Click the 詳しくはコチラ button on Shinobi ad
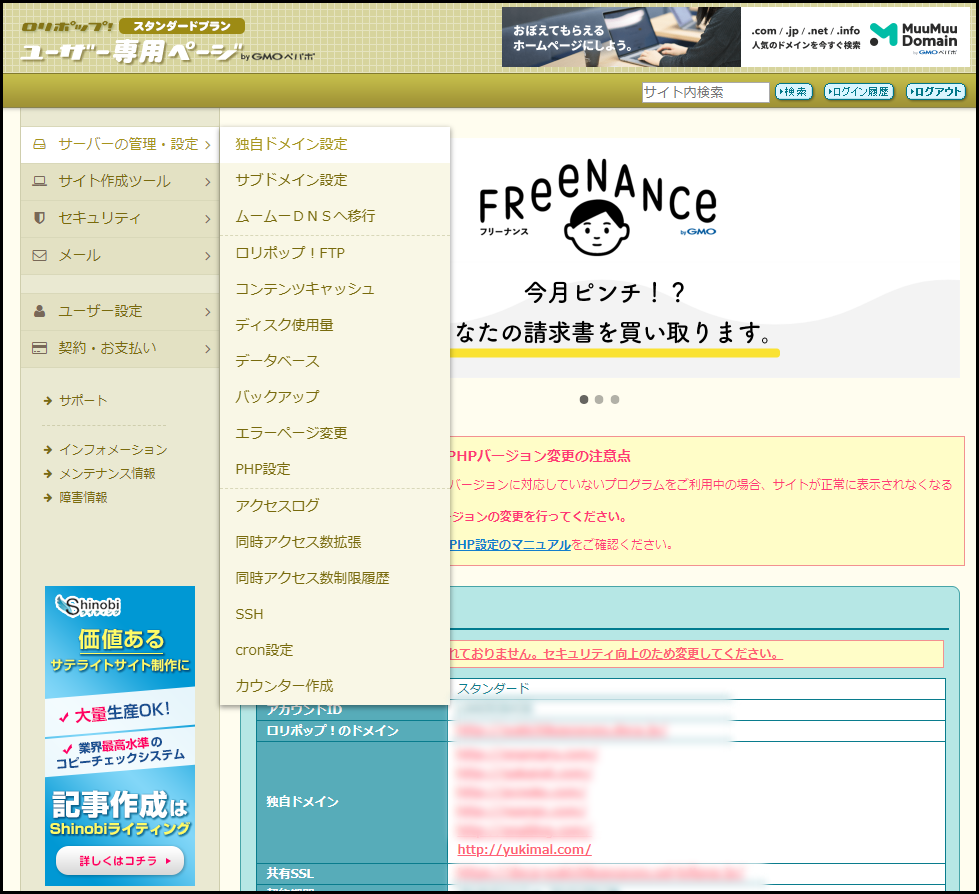Viewport: 979px width, 894px height. click(x=120, y=860)
